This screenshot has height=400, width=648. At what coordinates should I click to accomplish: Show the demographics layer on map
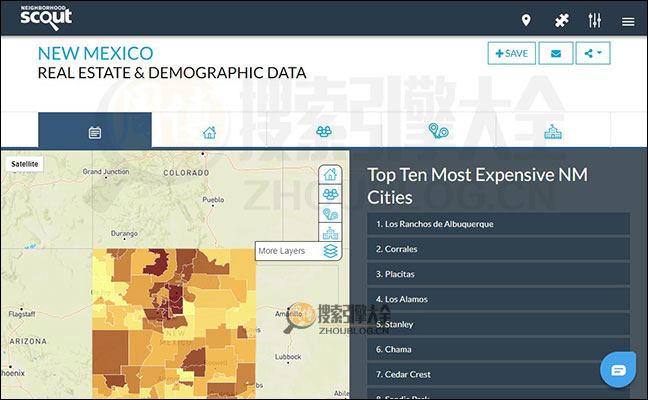click(x=330, y=195)
